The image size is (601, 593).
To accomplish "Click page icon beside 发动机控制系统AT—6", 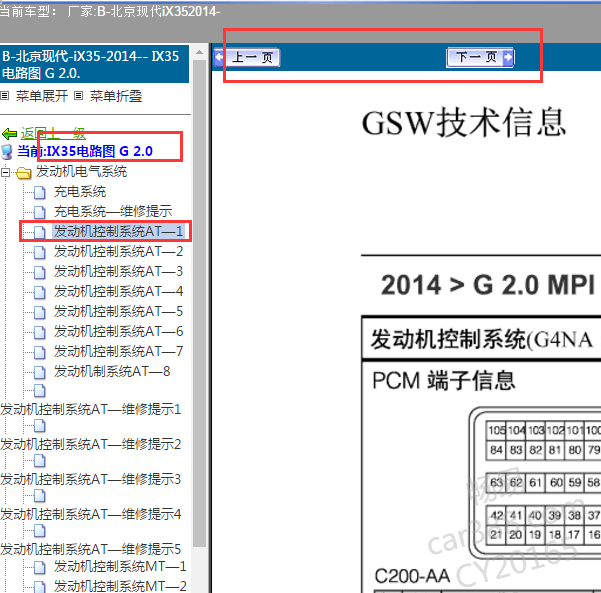I will (39, 332).
